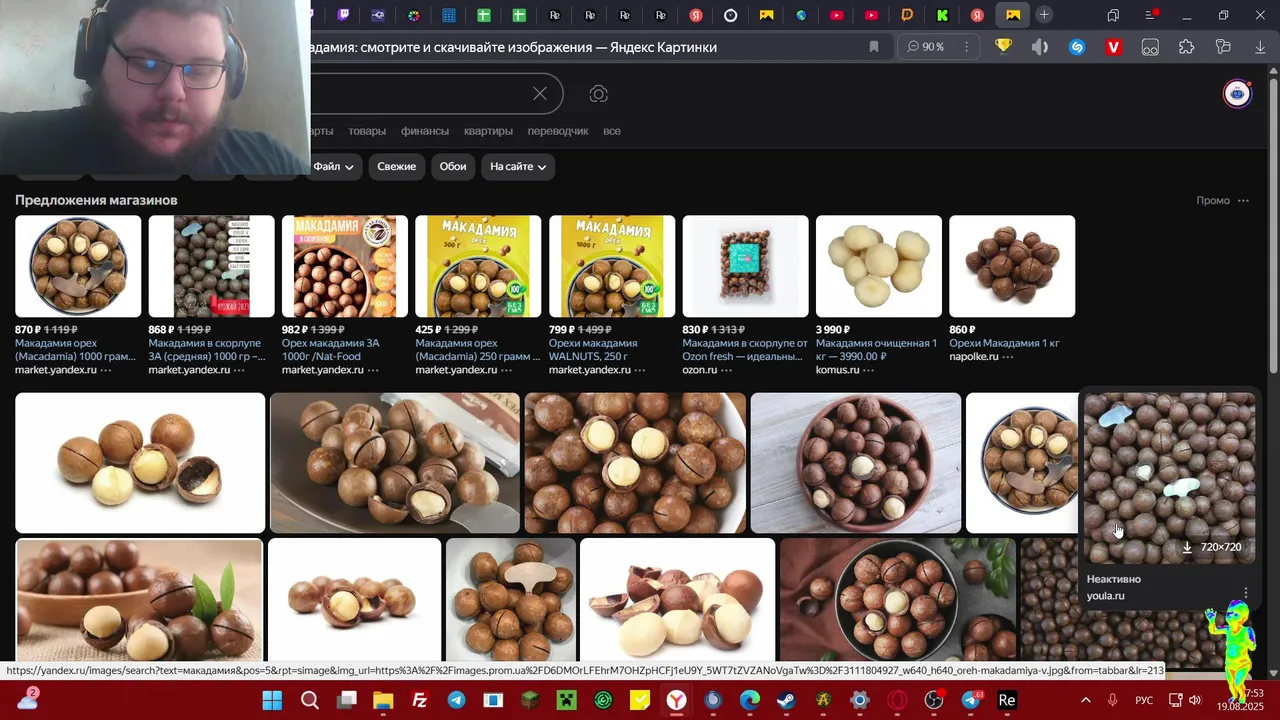Click the tray microphone icon
The image size is (1280, 720).
click(1113, 700)
